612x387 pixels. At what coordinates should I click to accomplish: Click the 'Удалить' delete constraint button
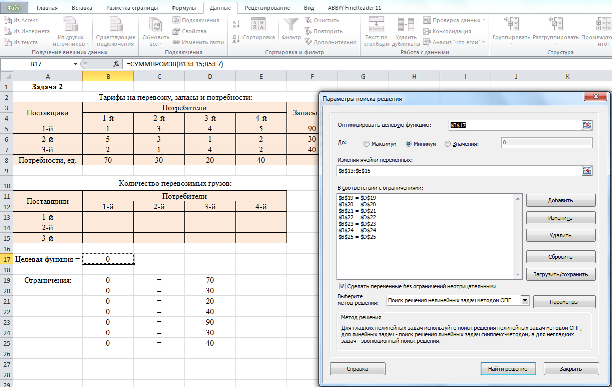(561, 235)
